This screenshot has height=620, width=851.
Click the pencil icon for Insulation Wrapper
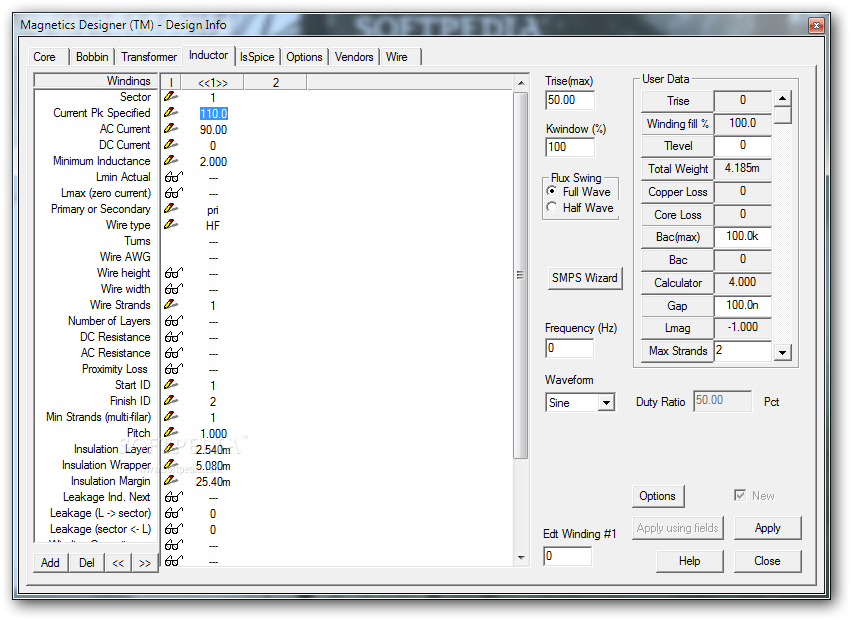pyautogui.click(x=171, y=465)
